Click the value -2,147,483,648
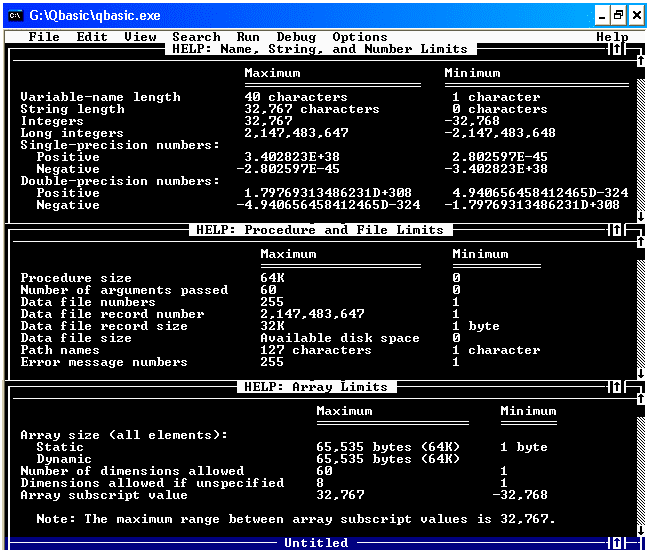Viewport: 648px width, 550px height. tap(500, 133)
